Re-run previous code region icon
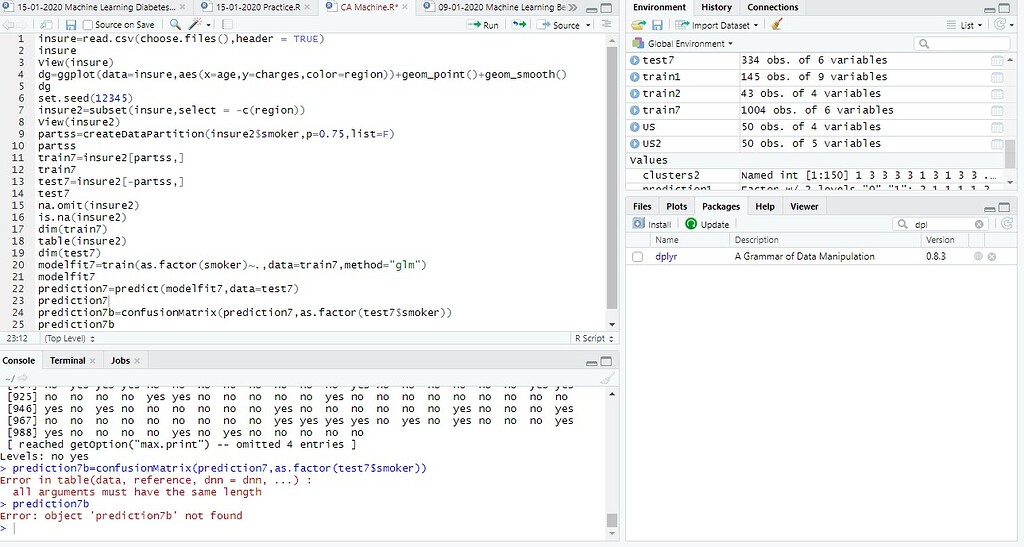The width and height of the screenshot is (1024, 547). tap(519, 25)
